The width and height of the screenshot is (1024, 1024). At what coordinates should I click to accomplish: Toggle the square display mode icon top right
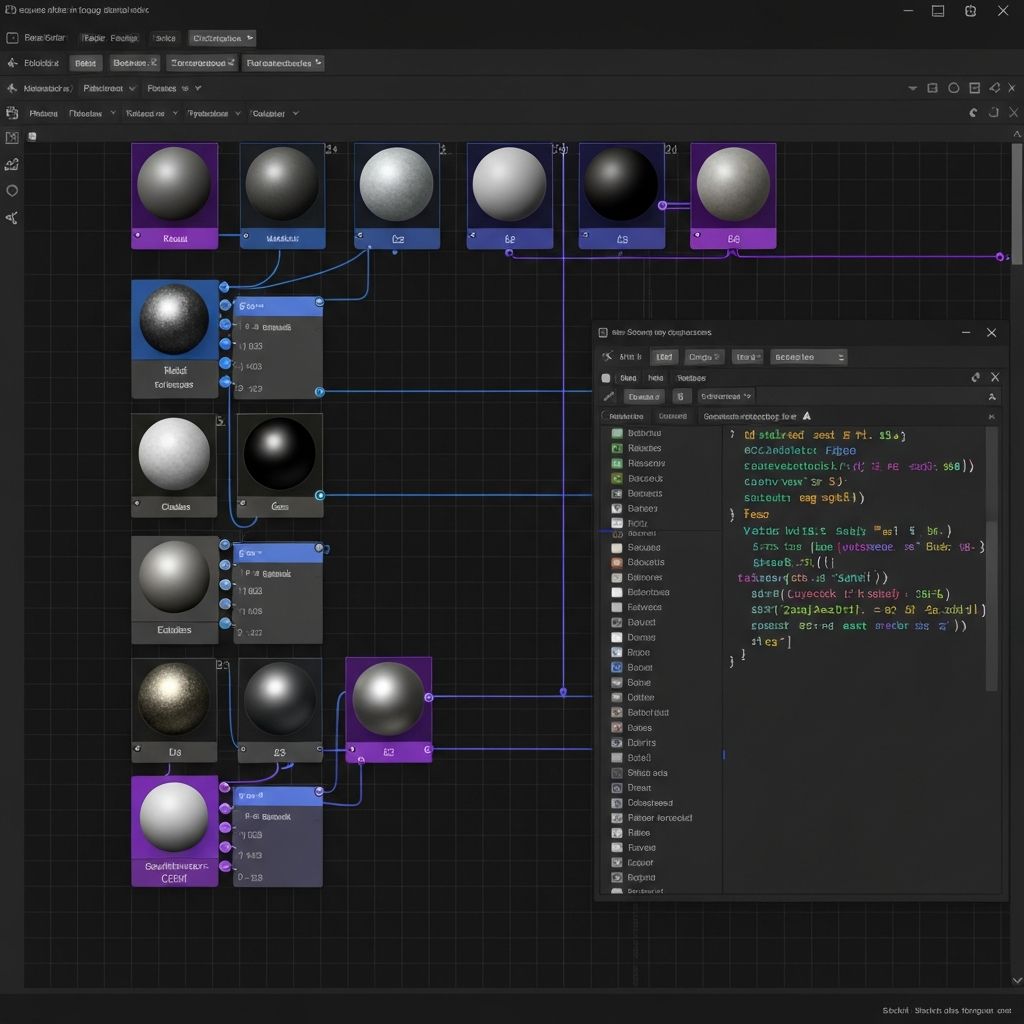[934, 87]
